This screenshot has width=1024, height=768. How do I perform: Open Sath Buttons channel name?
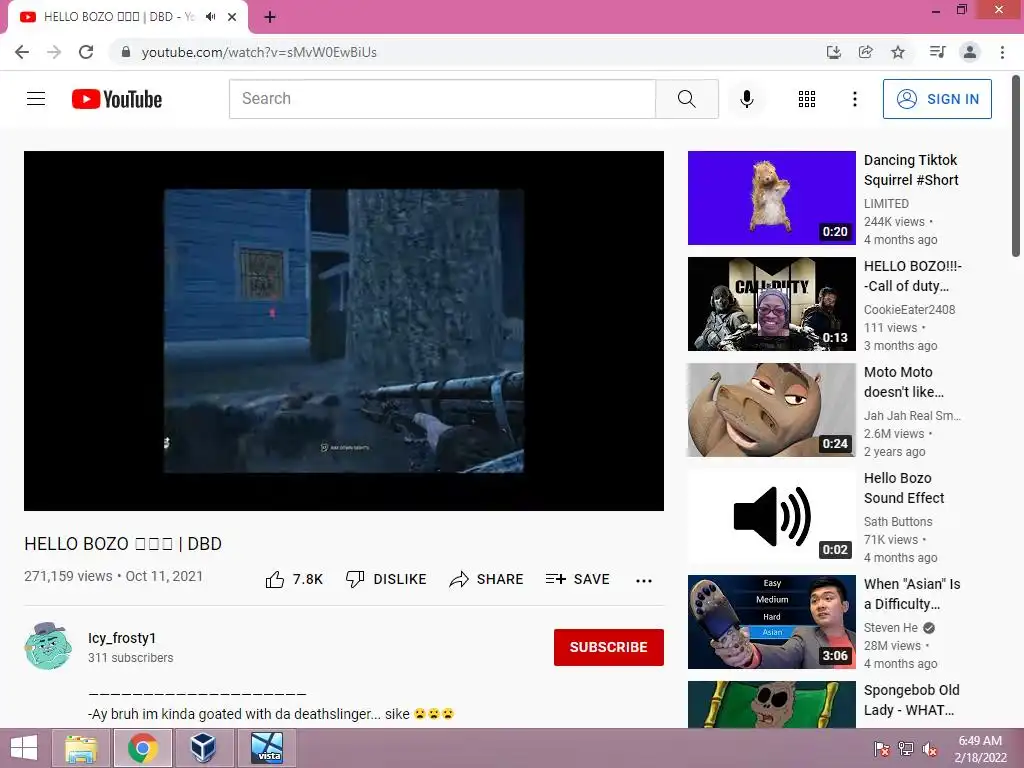pos(898,521)
